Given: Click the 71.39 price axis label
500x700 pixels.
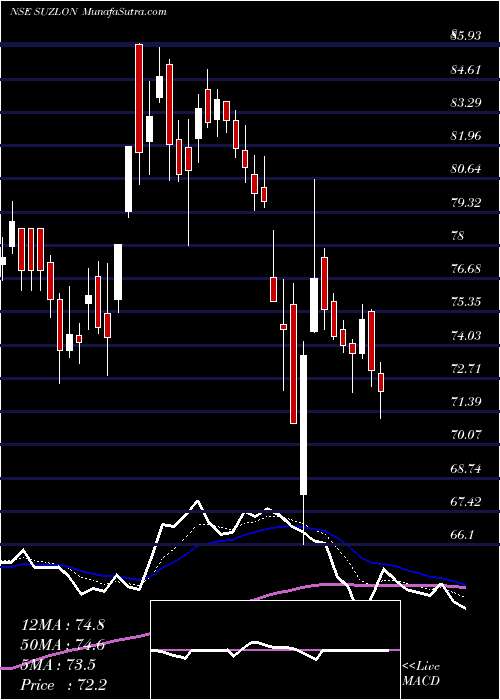Looking at the screenshot, I should 466,402.
